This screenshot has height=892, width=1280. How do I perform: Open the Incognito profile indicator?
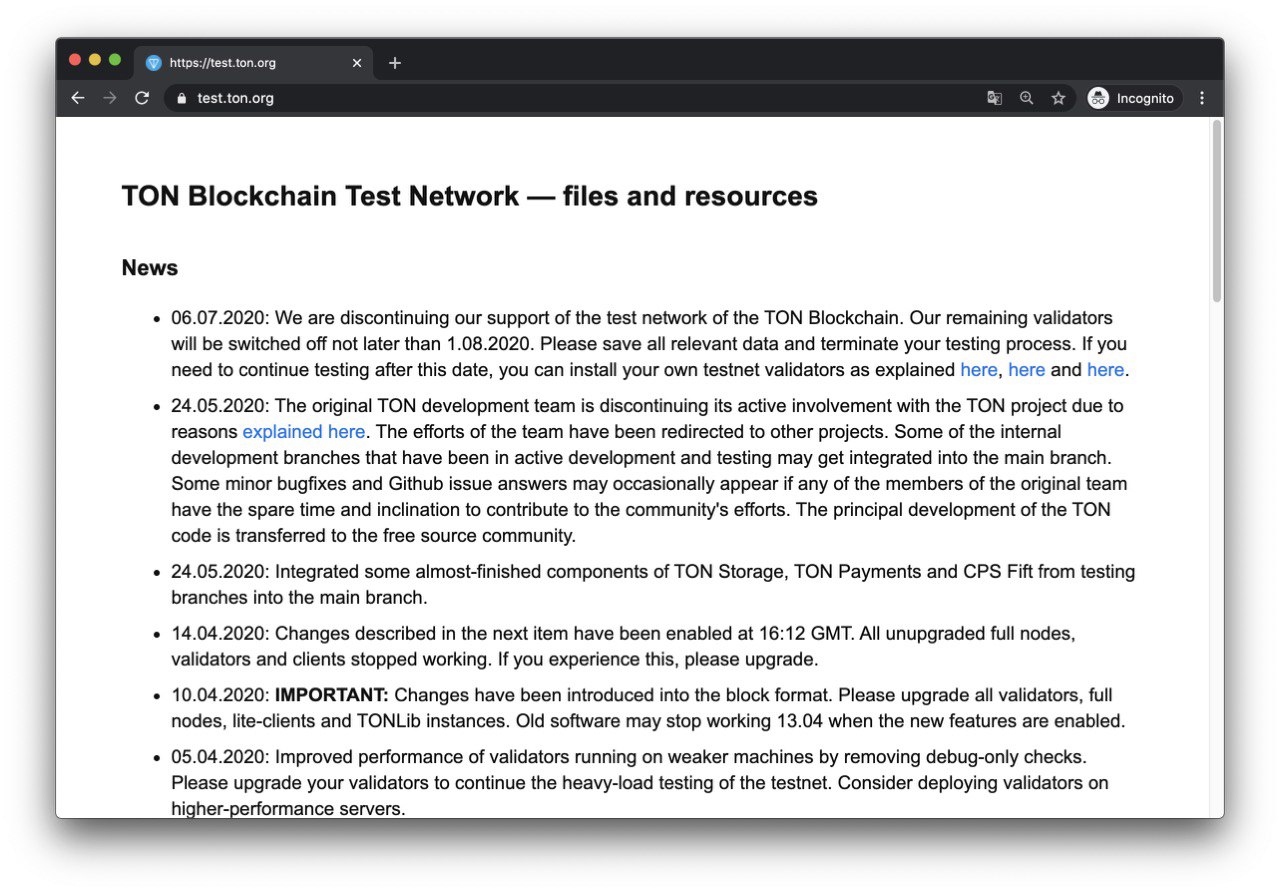tap(1133, 98)
